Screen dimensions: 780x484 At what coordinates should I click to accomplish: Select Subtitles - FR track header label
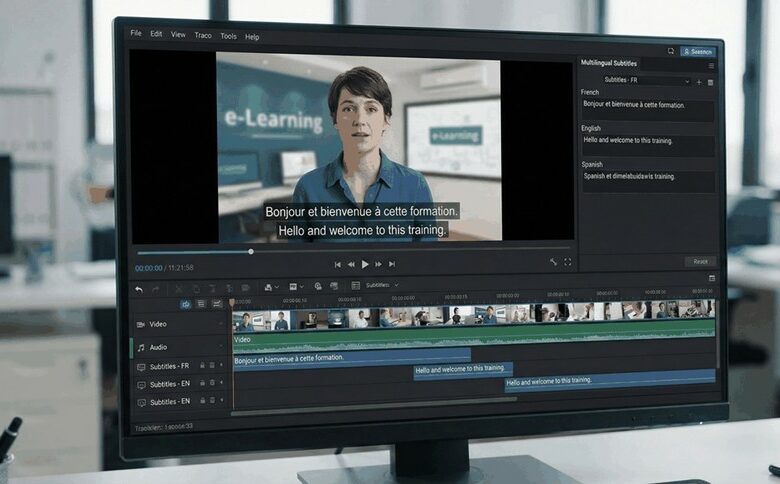pyautogui.click(x=170, y=366)
